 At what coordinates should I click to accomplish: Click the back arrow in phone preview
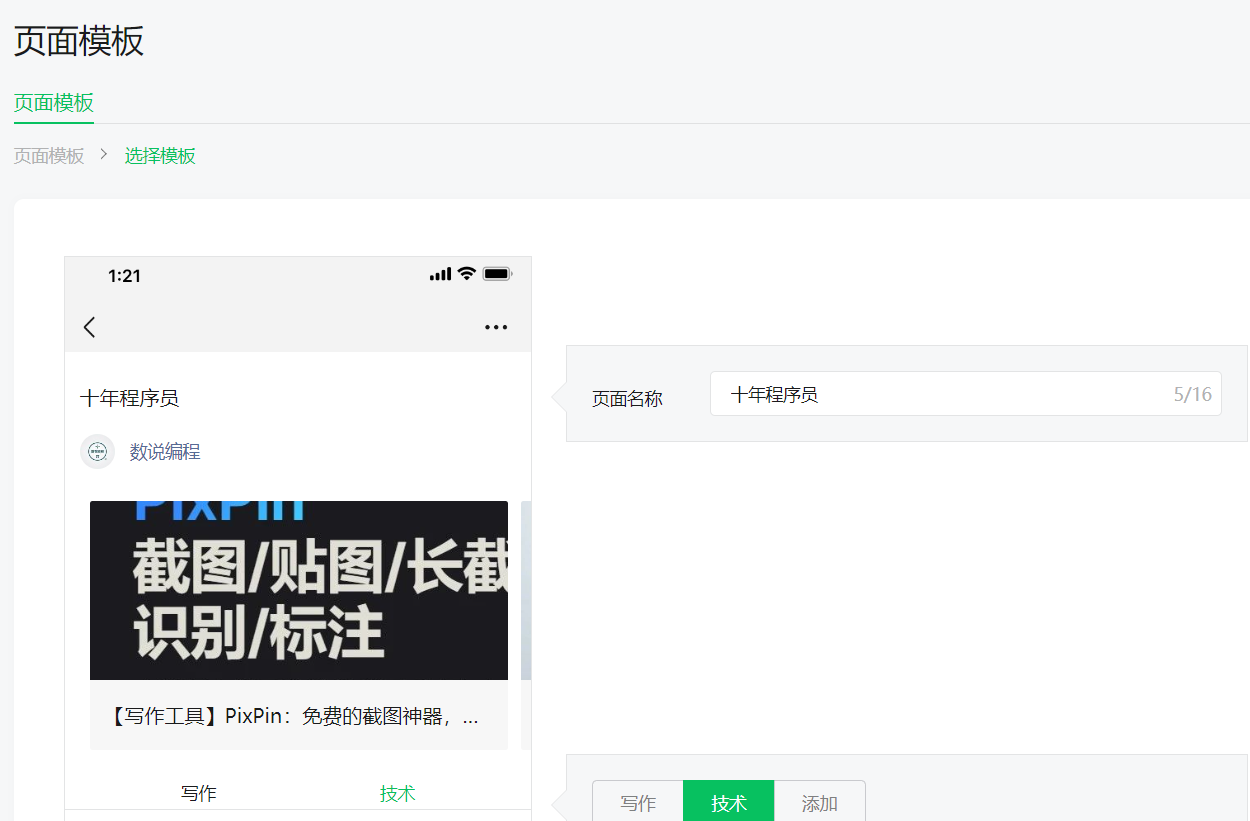click(x=90, y=327)
